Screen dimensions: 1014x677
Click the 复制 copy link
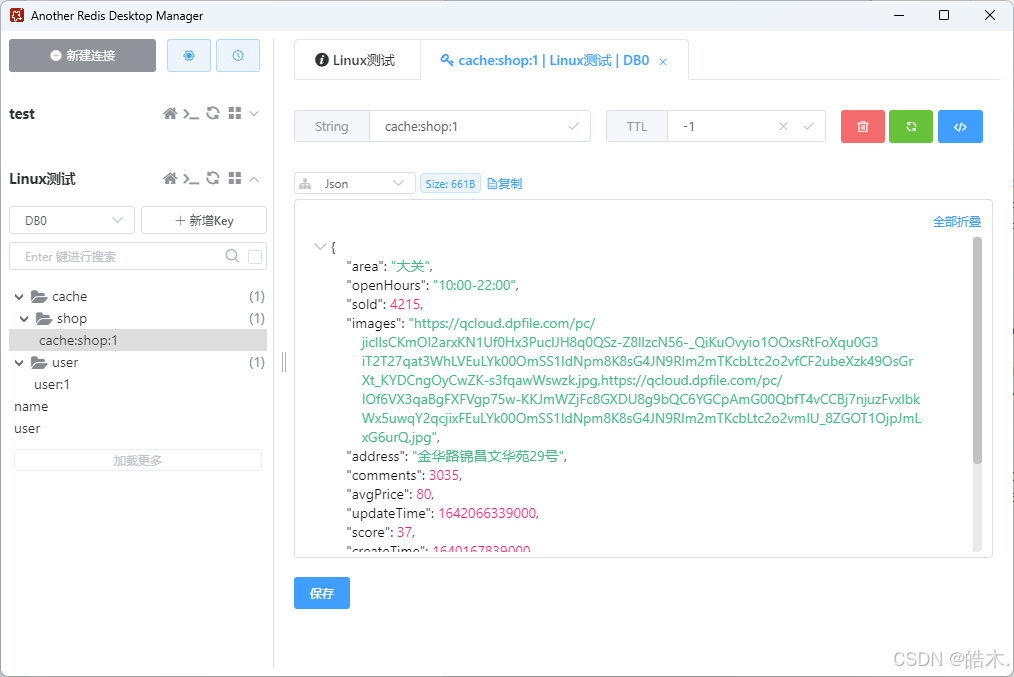click(504, 184)
